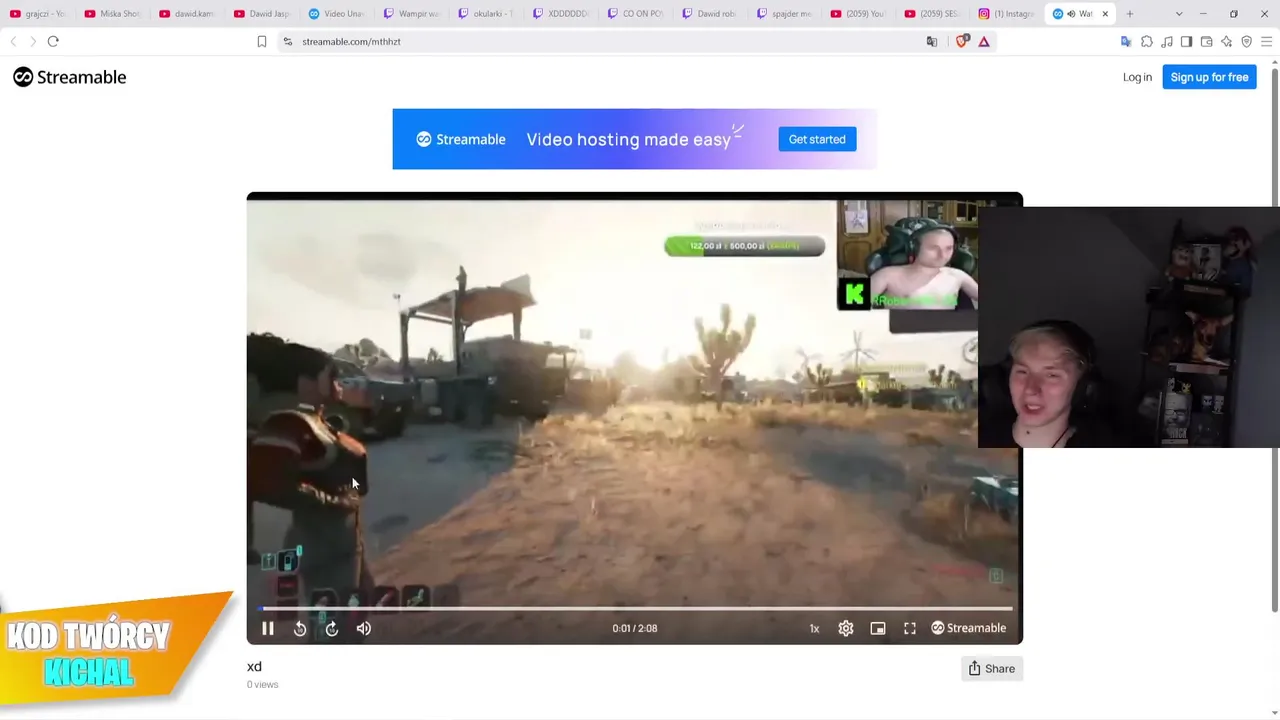
Task: Mute the video volume
Action: 364,628
